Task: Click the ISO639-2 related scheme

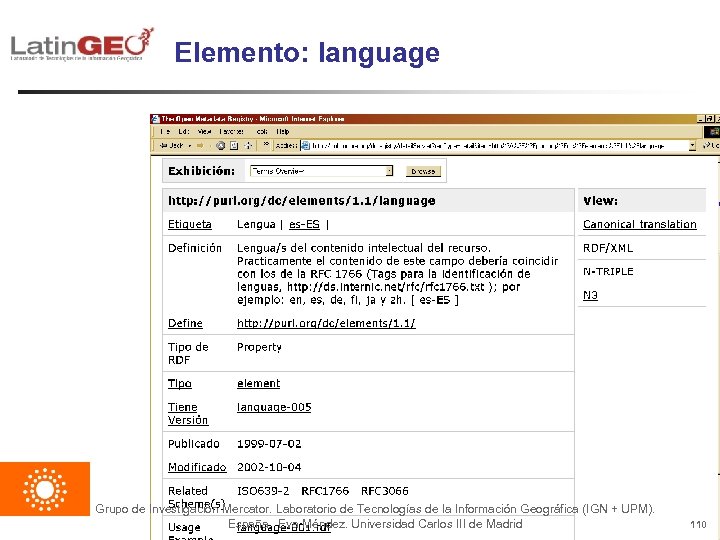Action: tap(263, 491)
